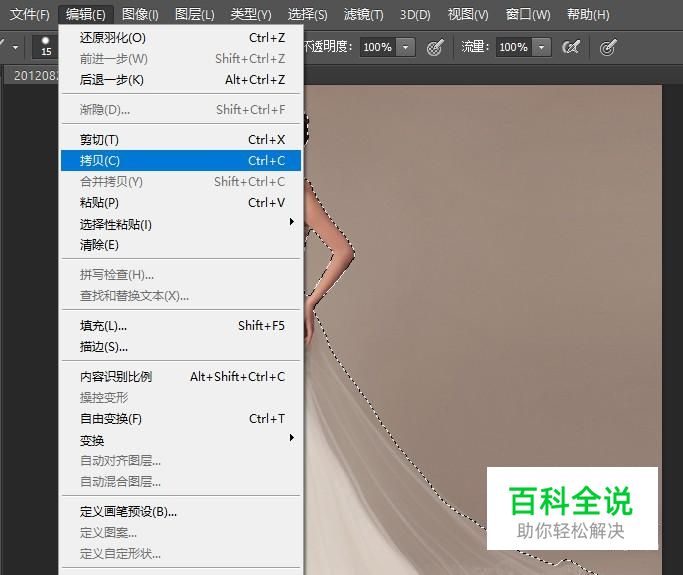Open the 填充(L)... fill dialog
683x575 pixels.
181,326
